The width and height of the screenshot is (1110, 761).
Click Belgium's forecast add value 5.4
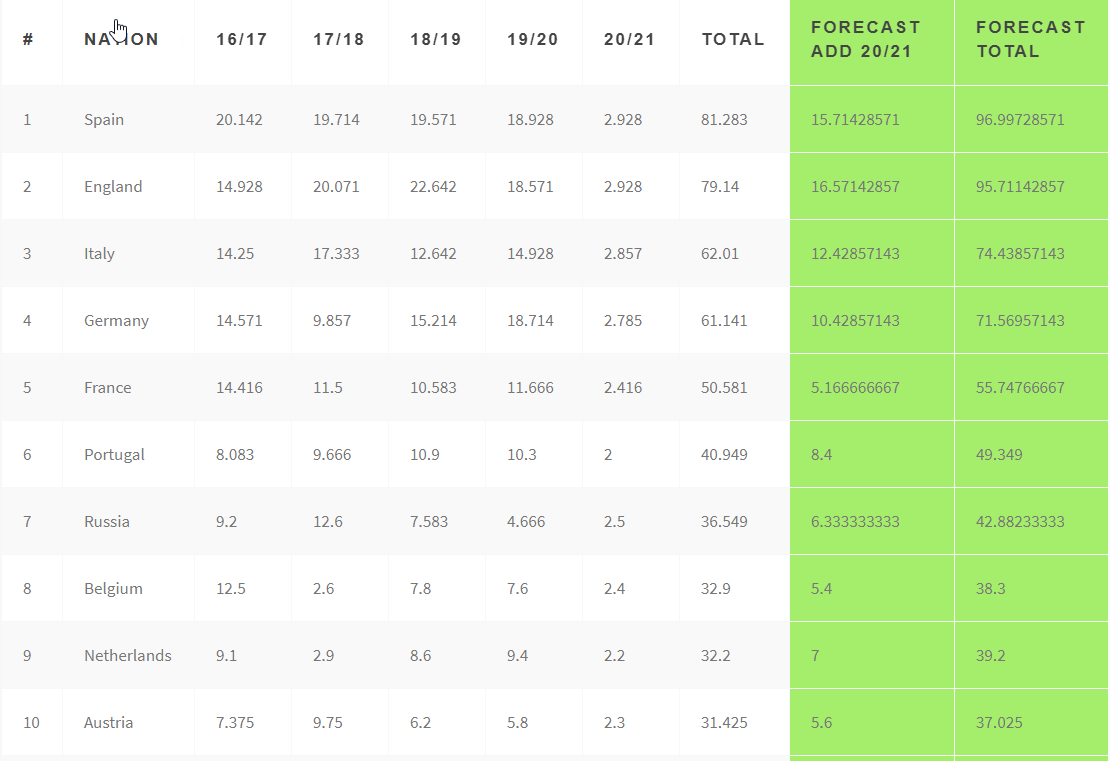click(821, 589)
